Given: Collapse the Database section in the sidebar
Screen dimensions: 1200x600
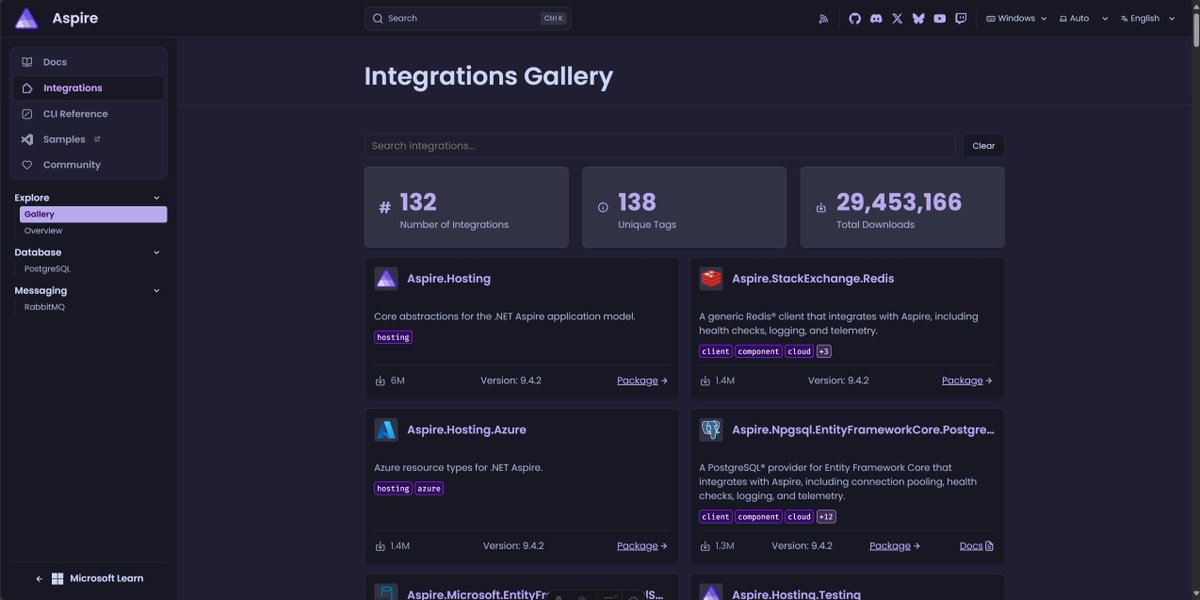Looking at the screenshot, I should (155, 251).
